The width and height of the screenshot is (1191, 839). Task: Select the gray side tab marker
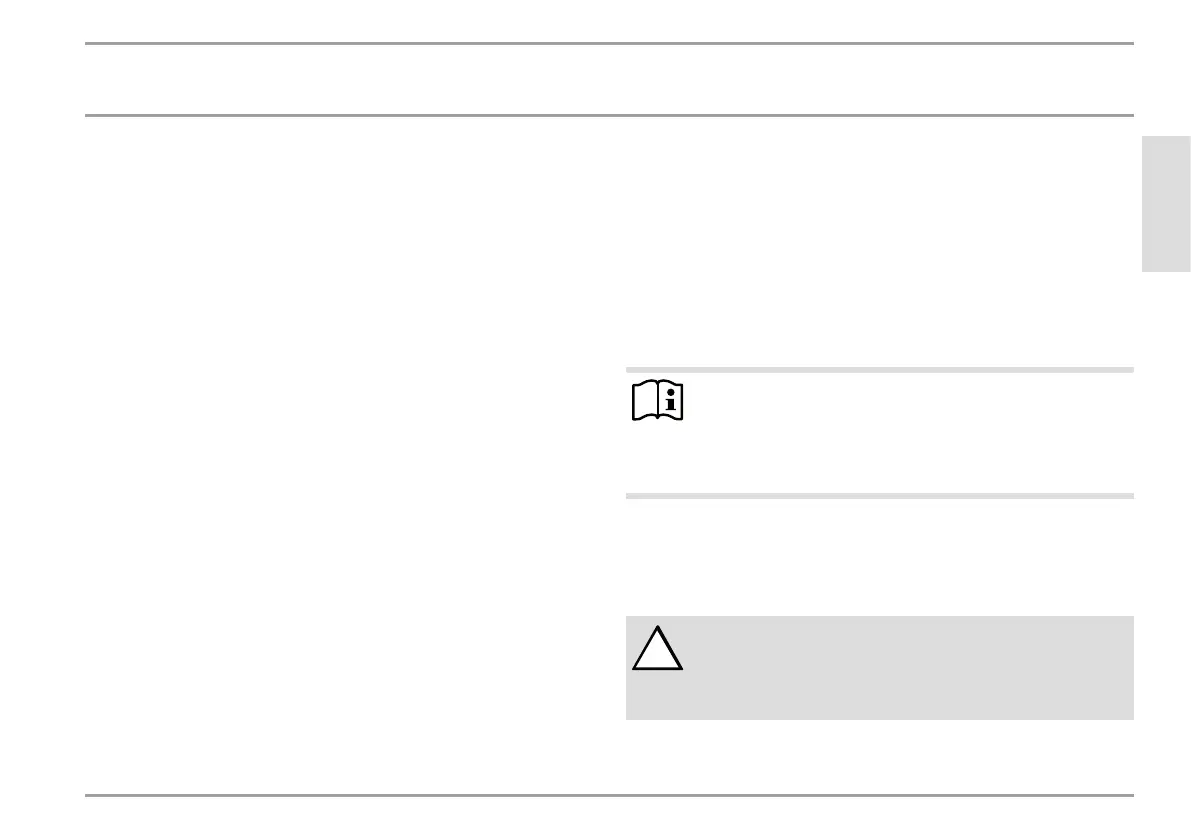tap(1166, 203)
